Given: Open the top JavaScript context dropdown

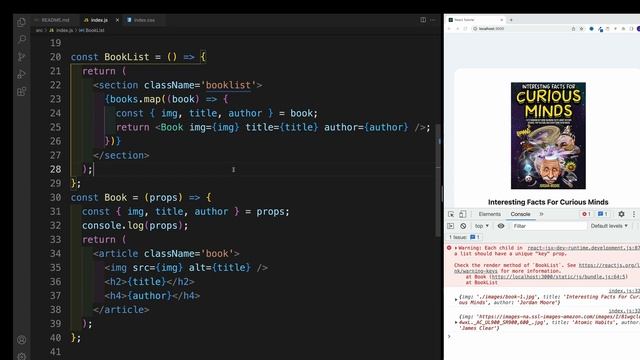Looking at the screenshot, I should pyautogui.click(x=482, y=226).
